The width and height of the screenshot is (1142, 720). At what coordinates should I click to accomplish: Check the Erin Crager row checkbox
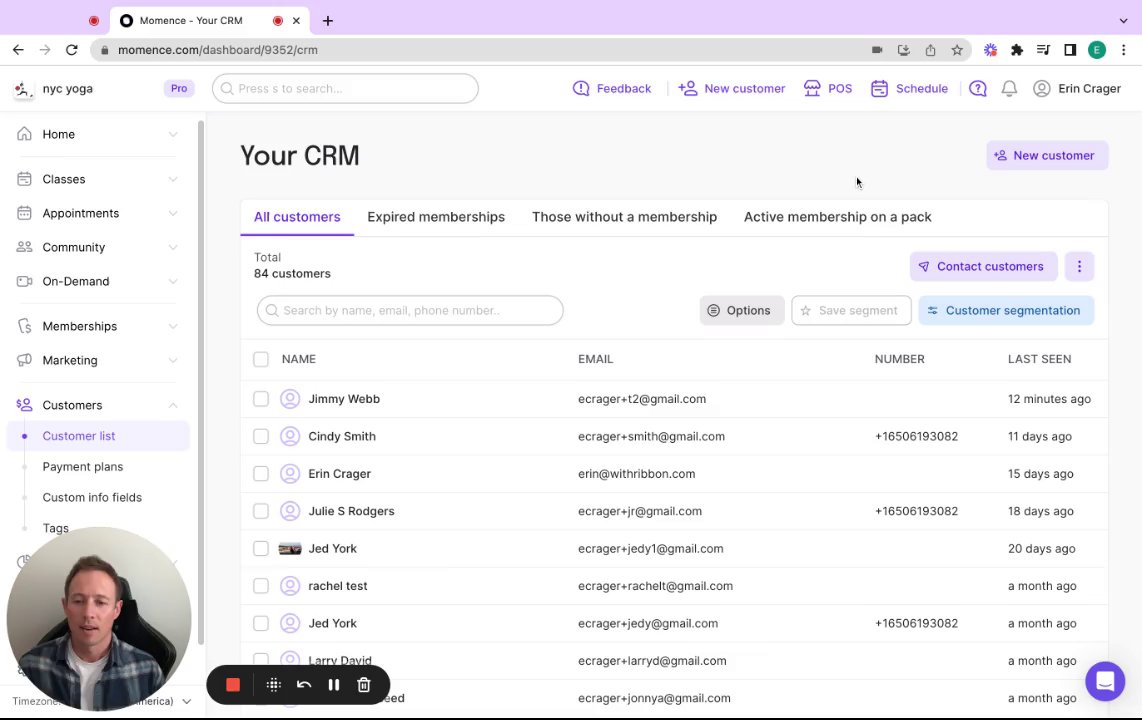[x=261, y=473]
